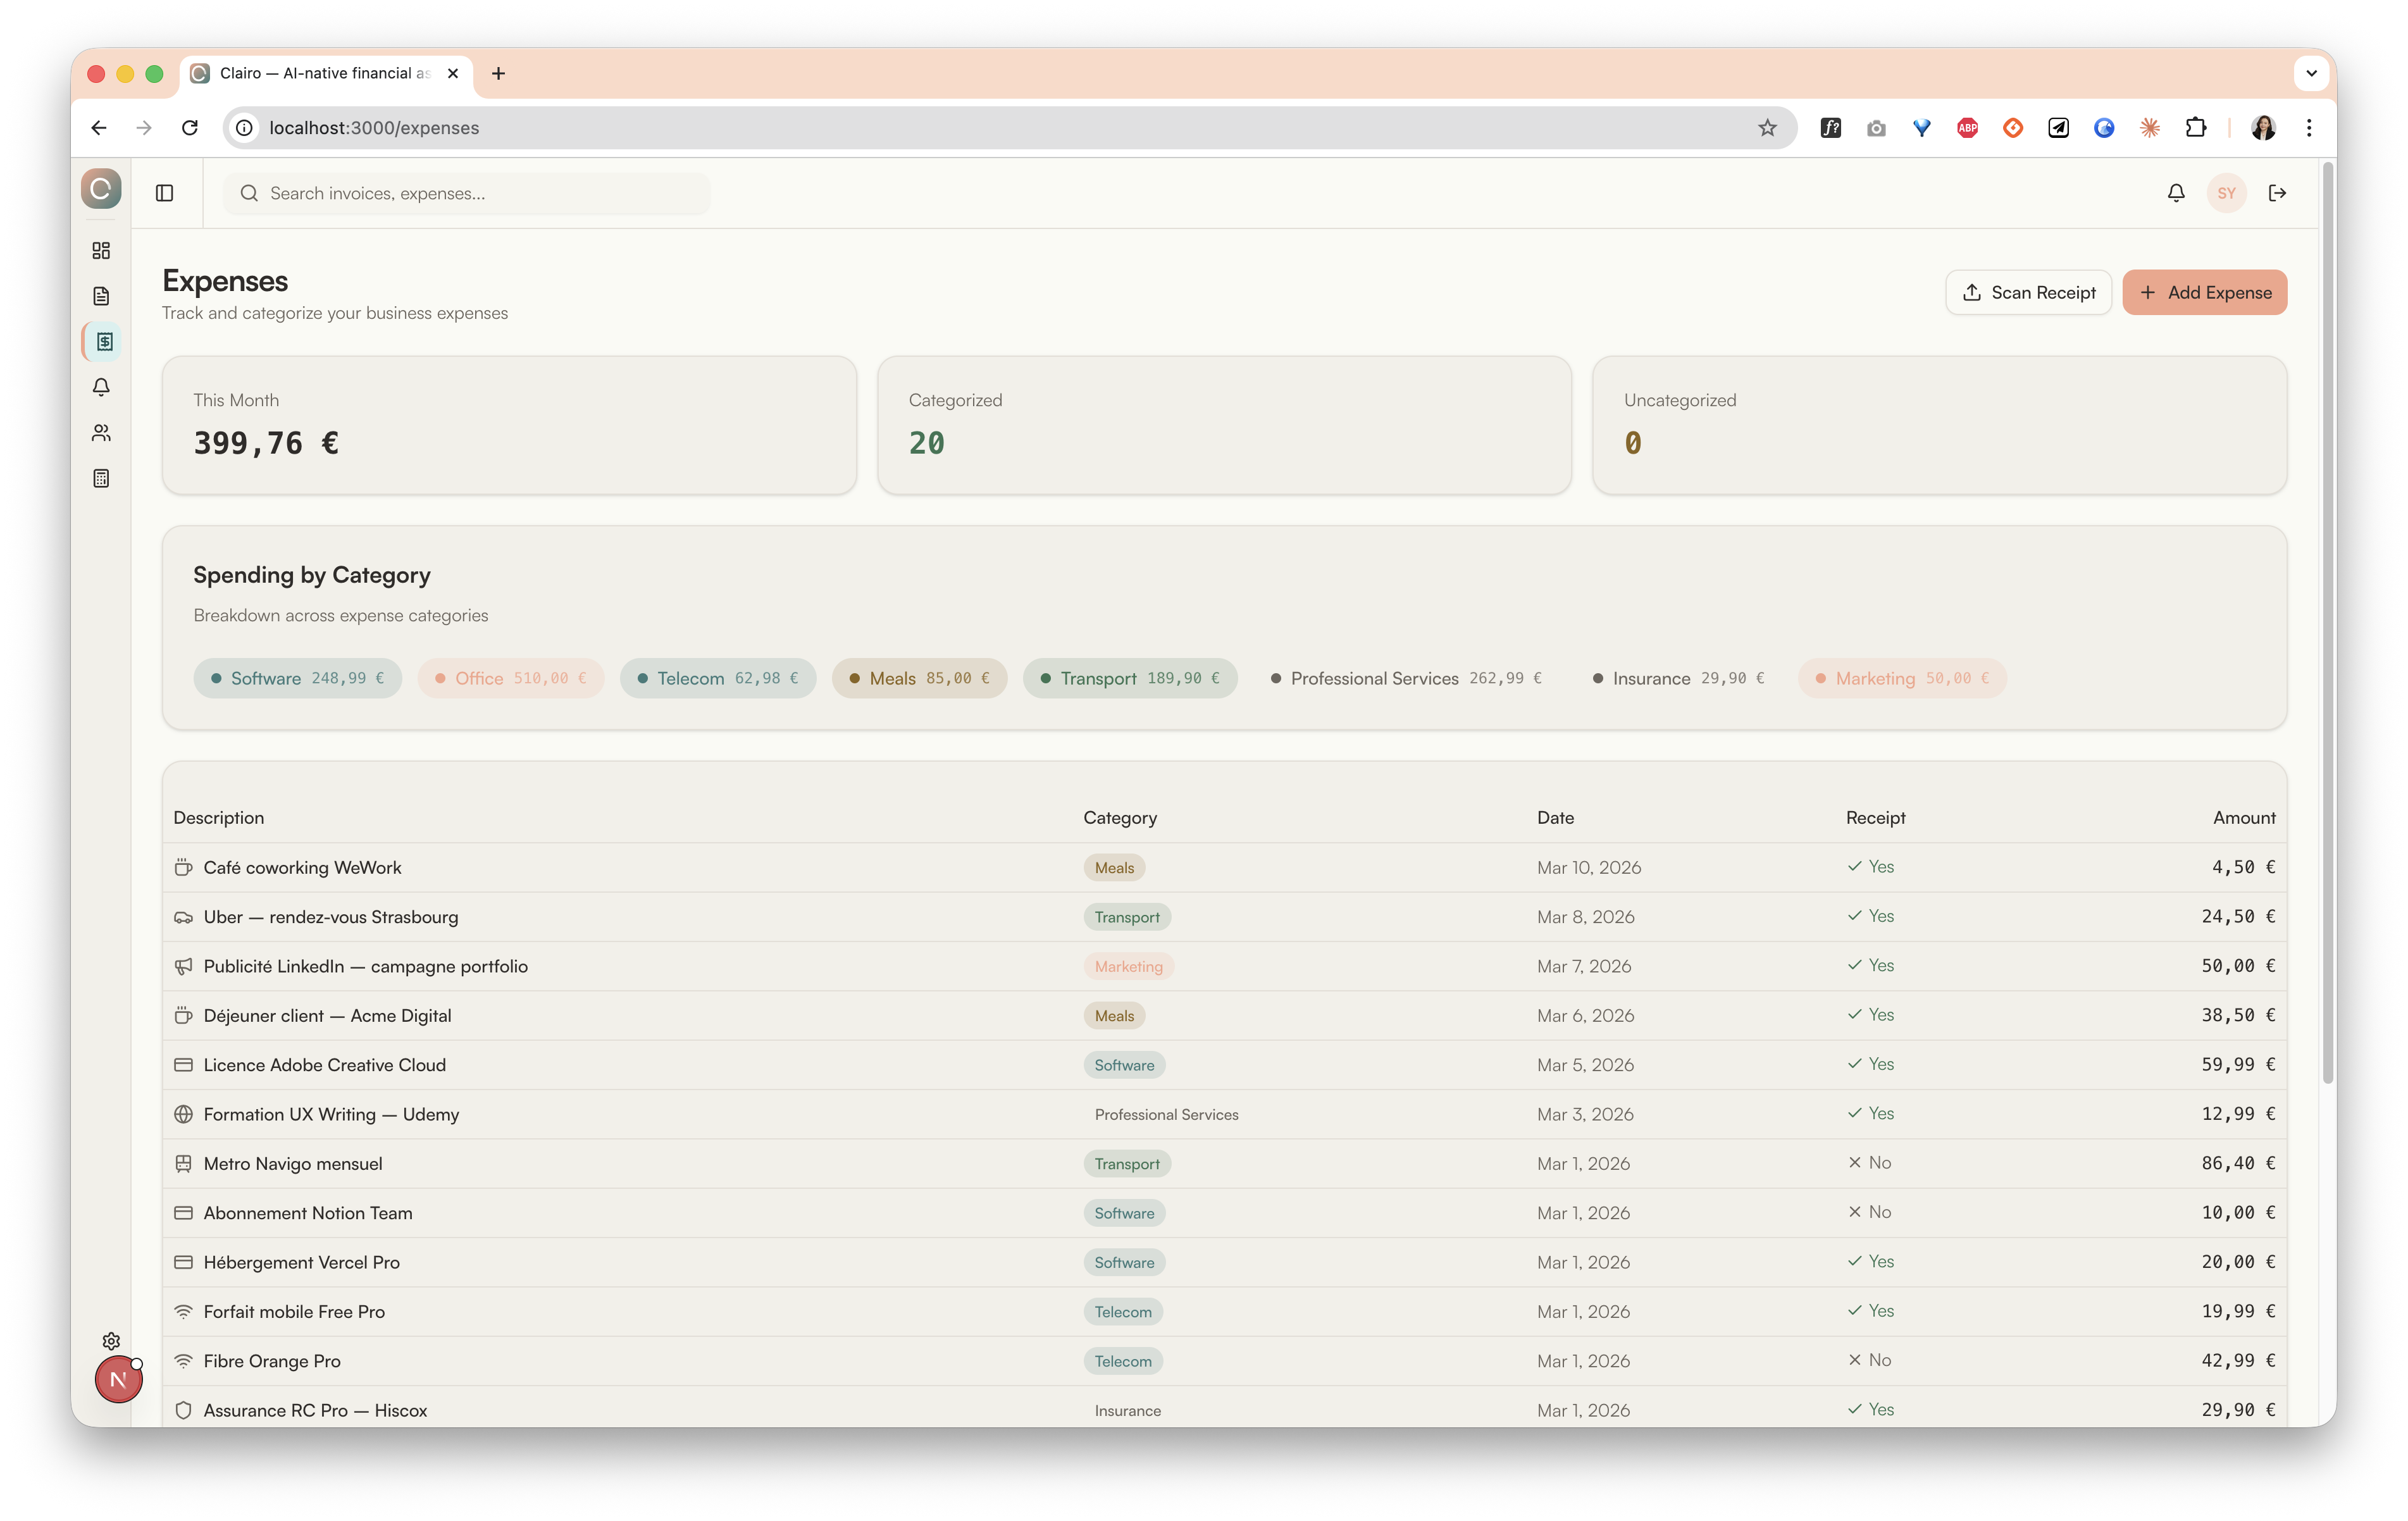Toggle the sidebar panel icon
The image size is (2408, 1521).
165,193
